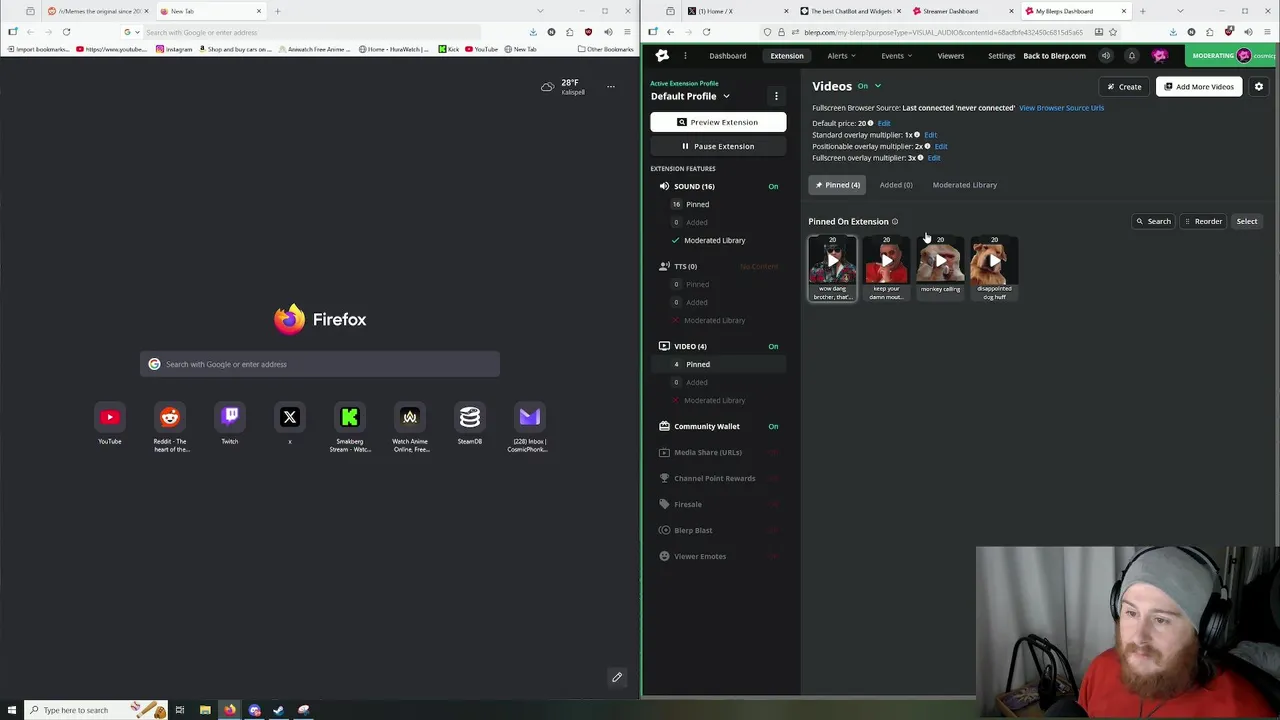Select the TTS (0) feature icon
This screenshot has height=720, width=1280.
coord(664,266)
